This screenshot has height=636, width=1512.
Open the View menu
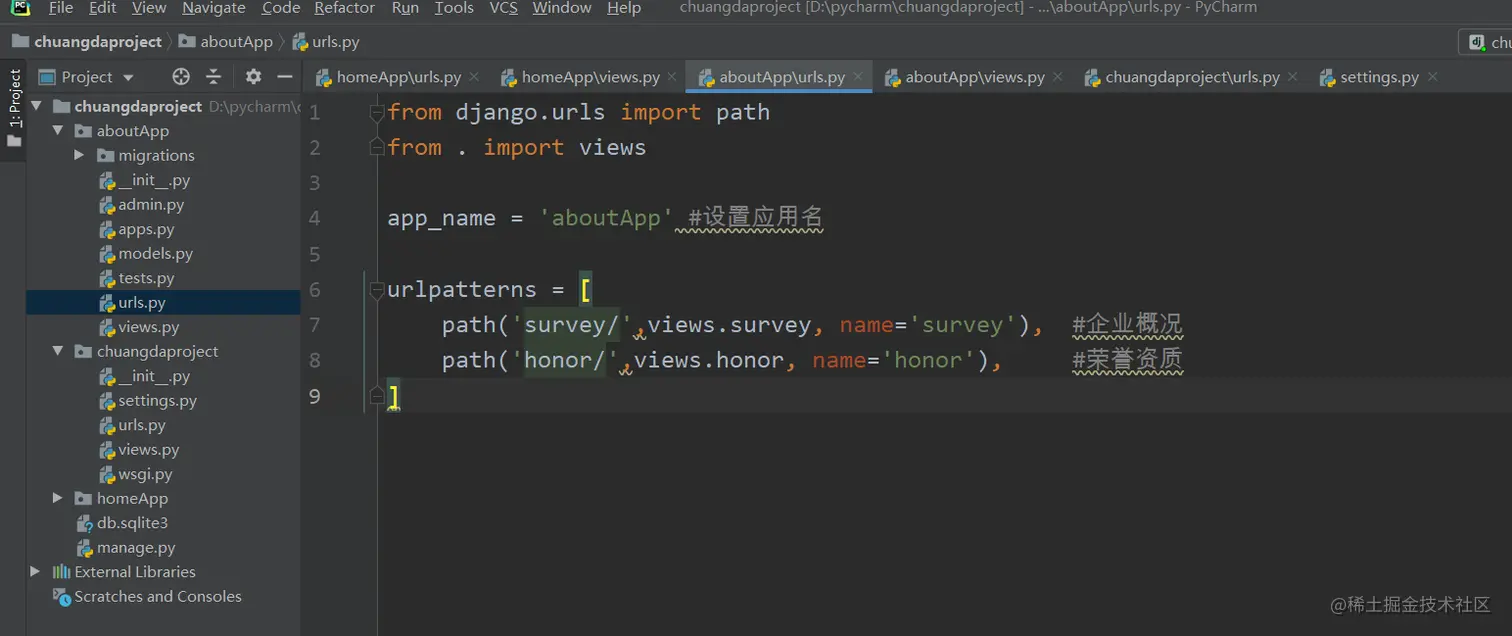tap(149, 8)
